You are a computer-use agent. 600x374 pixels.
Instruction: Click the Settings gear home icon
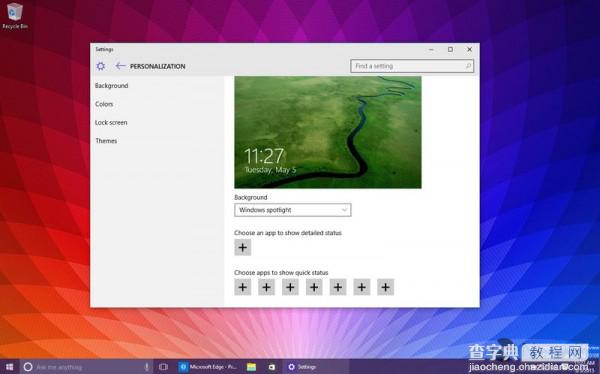coord(101,66)
